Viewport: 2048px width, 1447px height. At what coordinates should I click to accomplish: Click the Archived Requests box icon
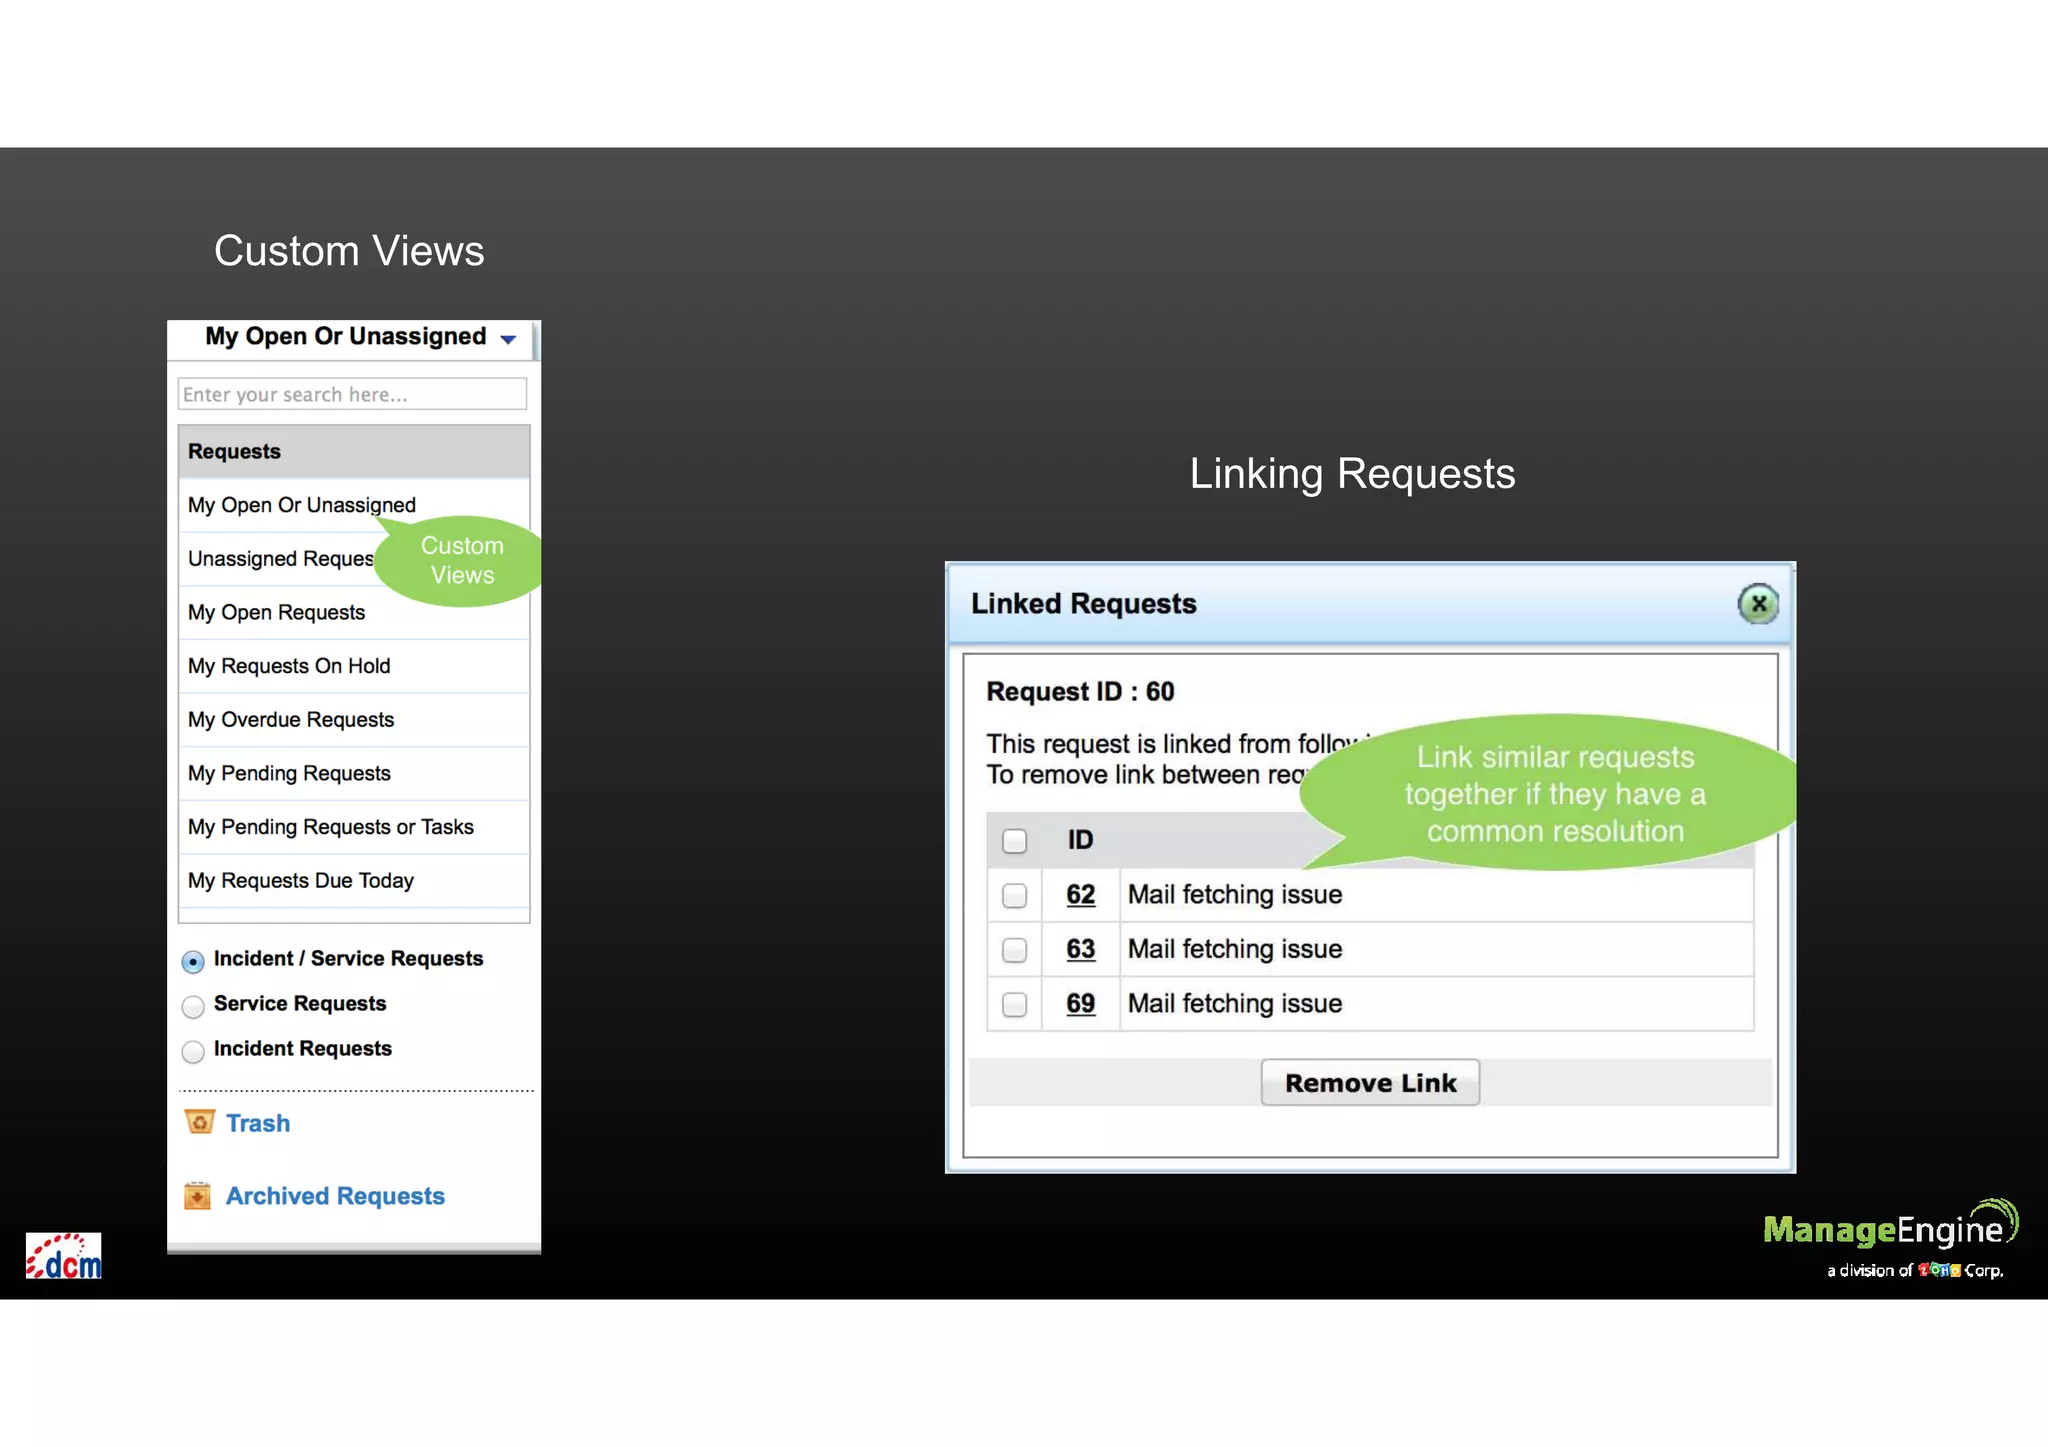(x=198, y=1195)
